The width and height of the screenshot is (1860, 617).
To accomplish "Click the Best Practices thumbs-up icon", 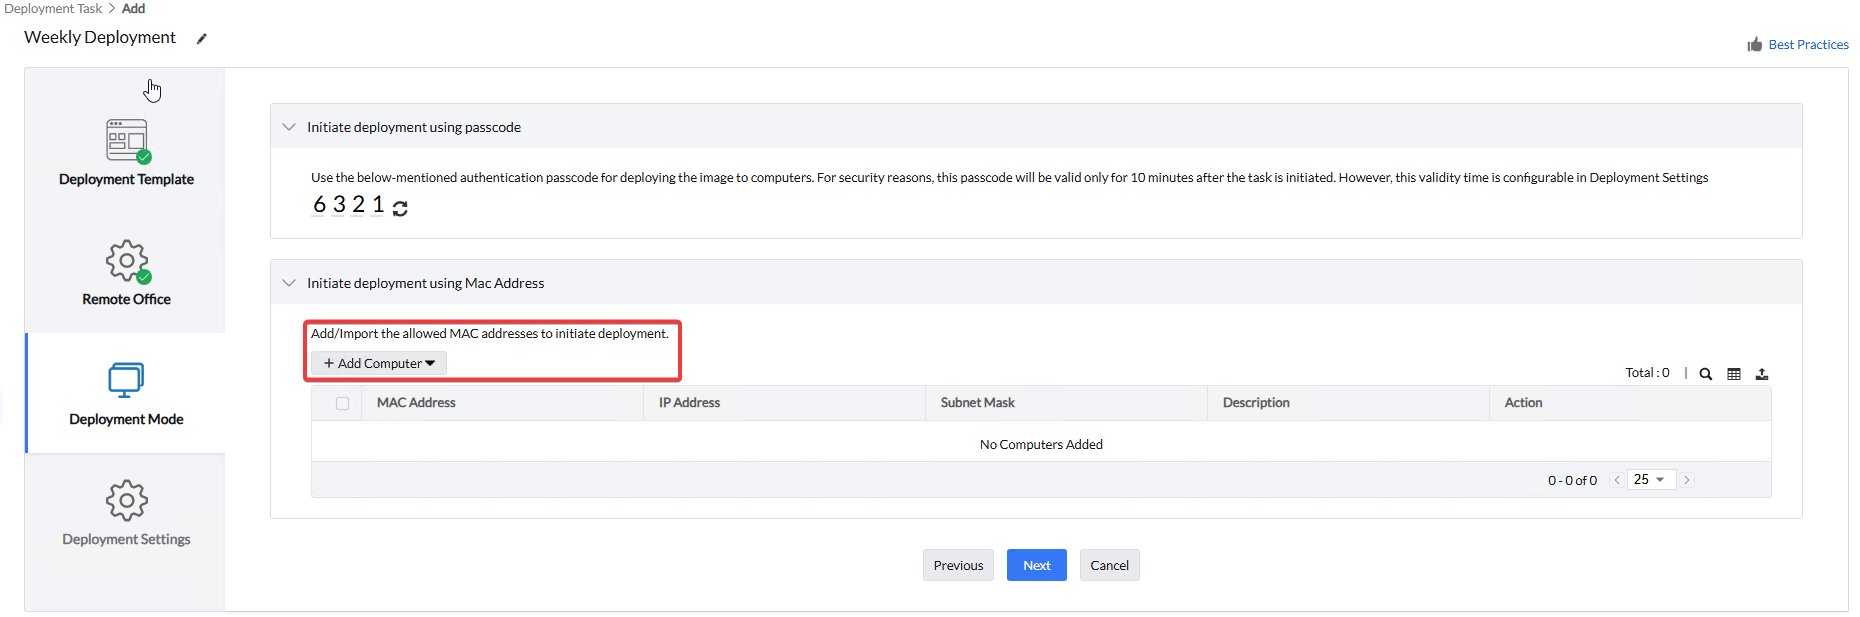I will (1754, 45).
